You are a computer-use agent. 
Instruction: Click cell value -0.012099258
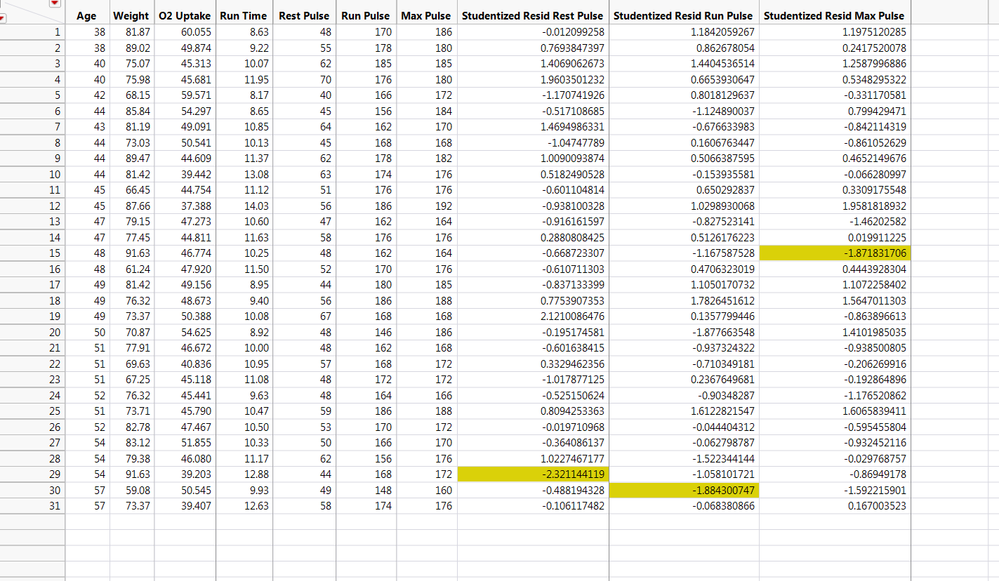(x=573, y=32)
